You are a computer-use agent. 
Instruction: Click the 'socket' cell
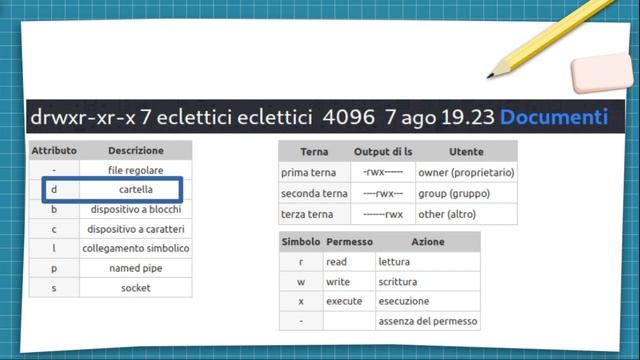point(136,288)
